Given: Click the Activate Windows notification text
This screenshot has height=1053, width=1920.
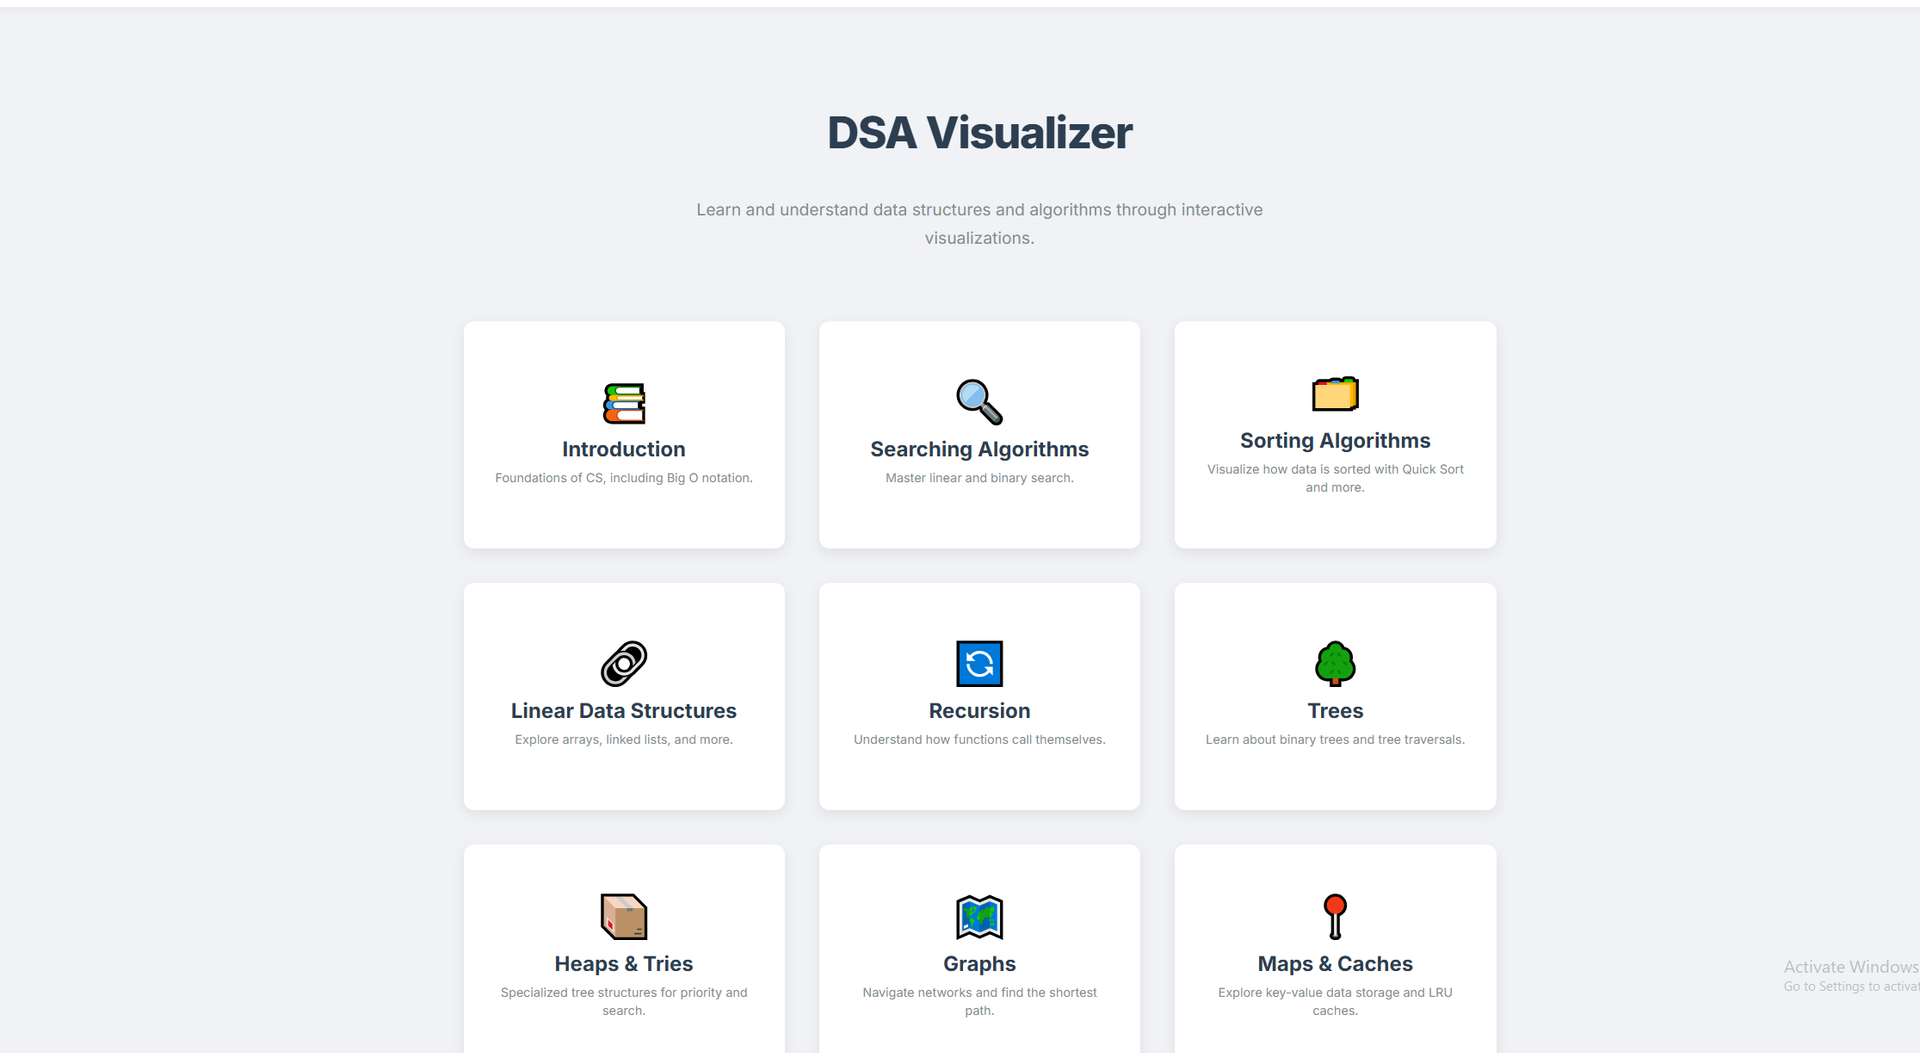Looking at the screenshot, I should click(x=1850, y=967).
